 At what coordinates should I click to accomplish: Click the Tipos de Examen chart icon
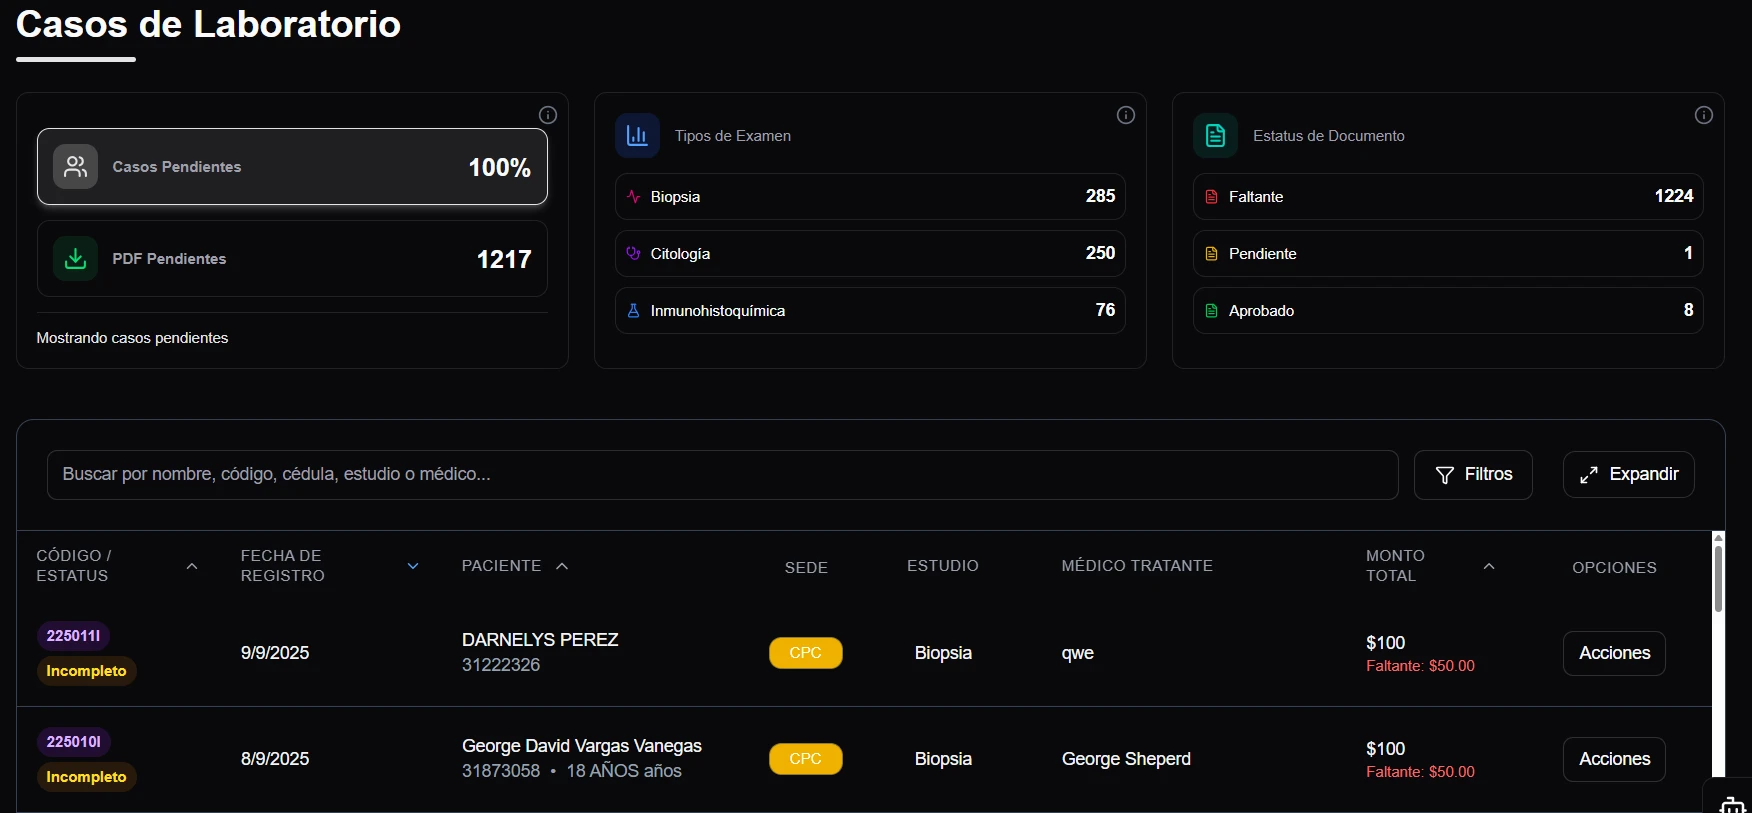point(637,136)
